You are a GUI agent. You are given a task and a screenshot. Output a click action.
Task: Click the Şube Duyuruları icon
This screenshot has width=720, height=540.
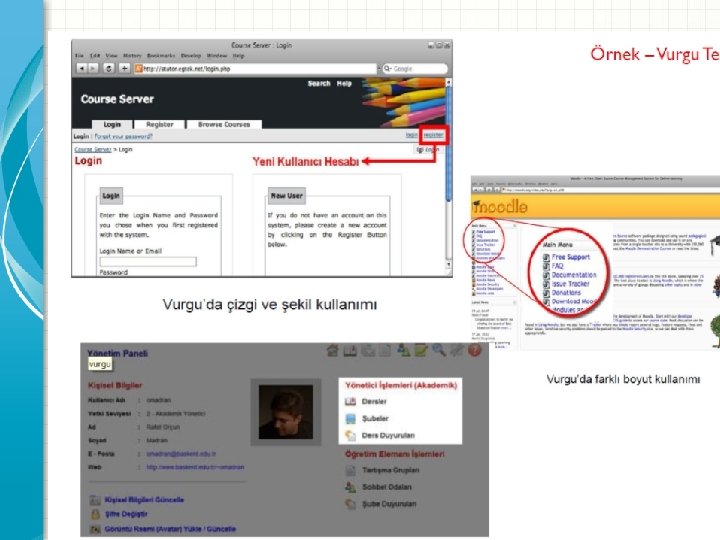(350, 504)
